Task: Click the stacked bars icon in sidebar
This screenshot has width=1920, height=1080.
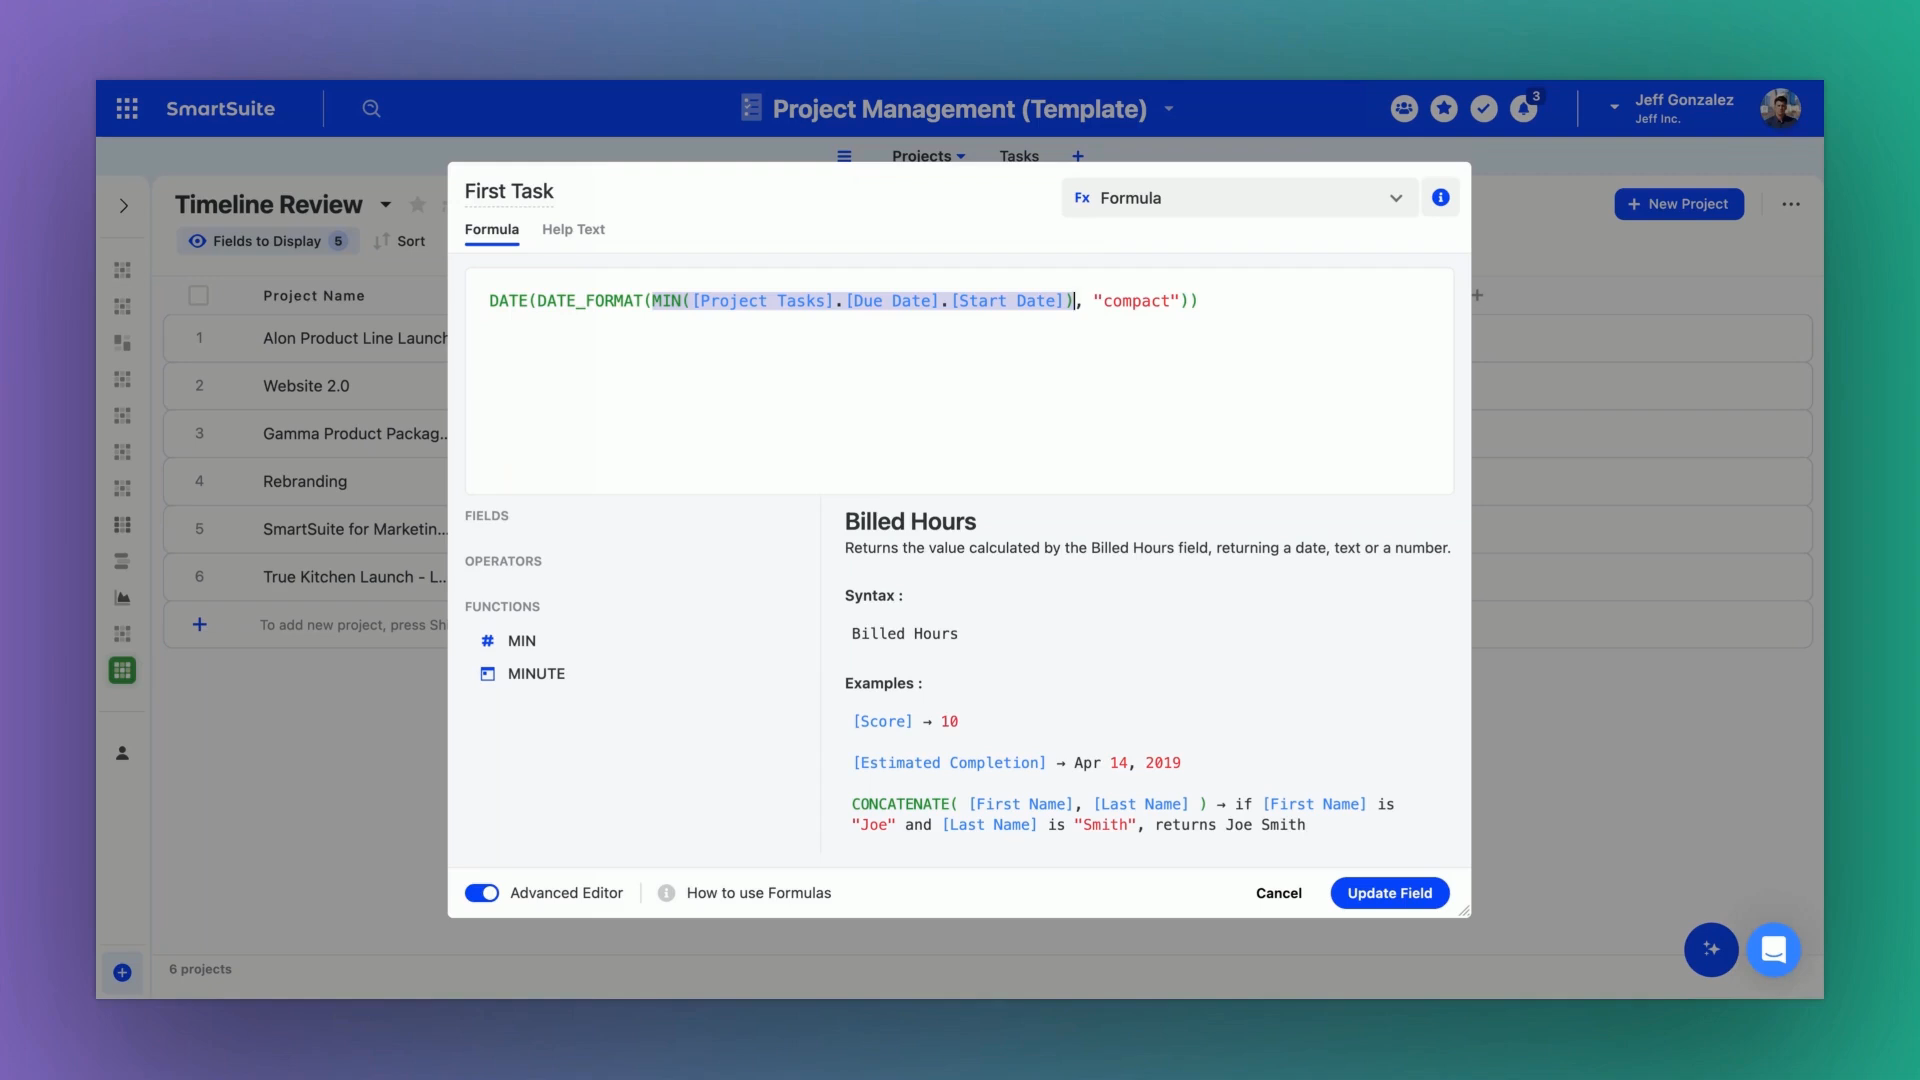Action: click(x=122, y=561)
